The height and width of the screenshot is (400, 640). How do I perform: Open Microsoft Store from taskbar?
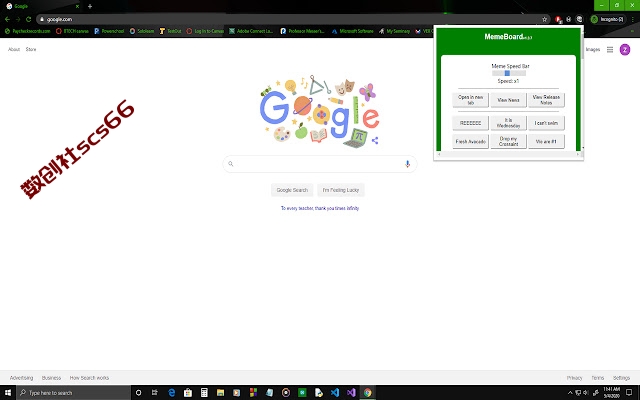point(188,393)
